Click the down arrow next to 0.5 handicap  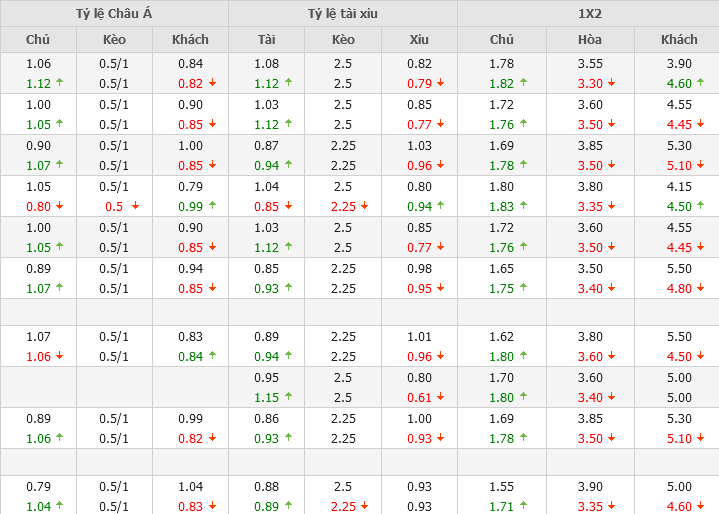[x=135, y=207]
